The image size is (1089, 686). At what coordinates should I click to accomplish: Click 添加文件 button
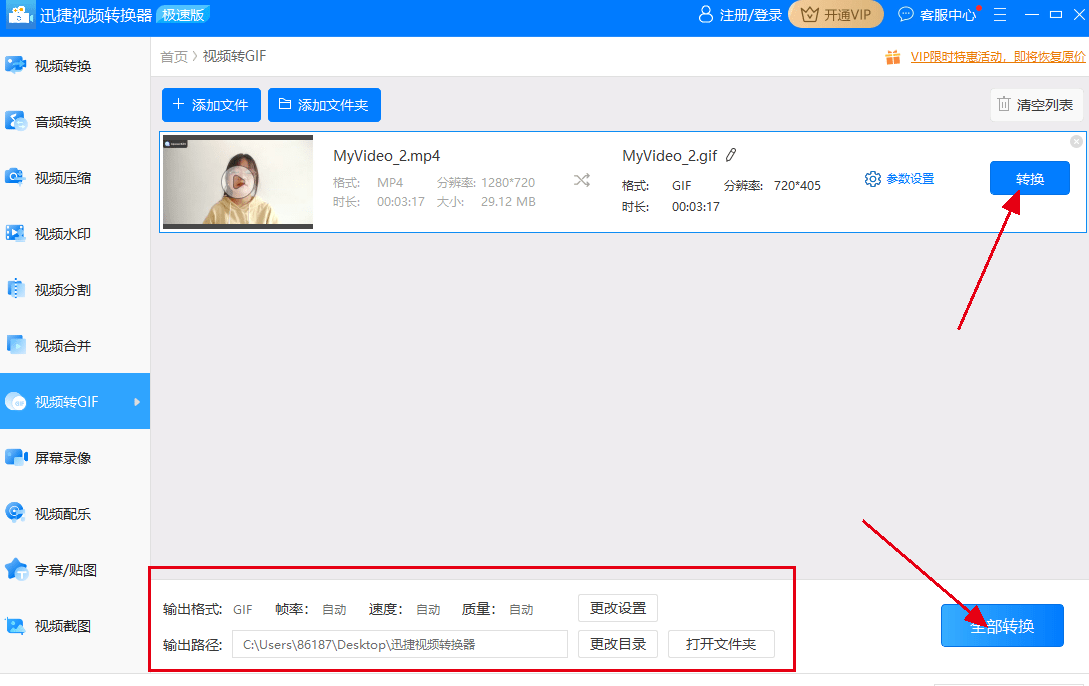[211, 105]
